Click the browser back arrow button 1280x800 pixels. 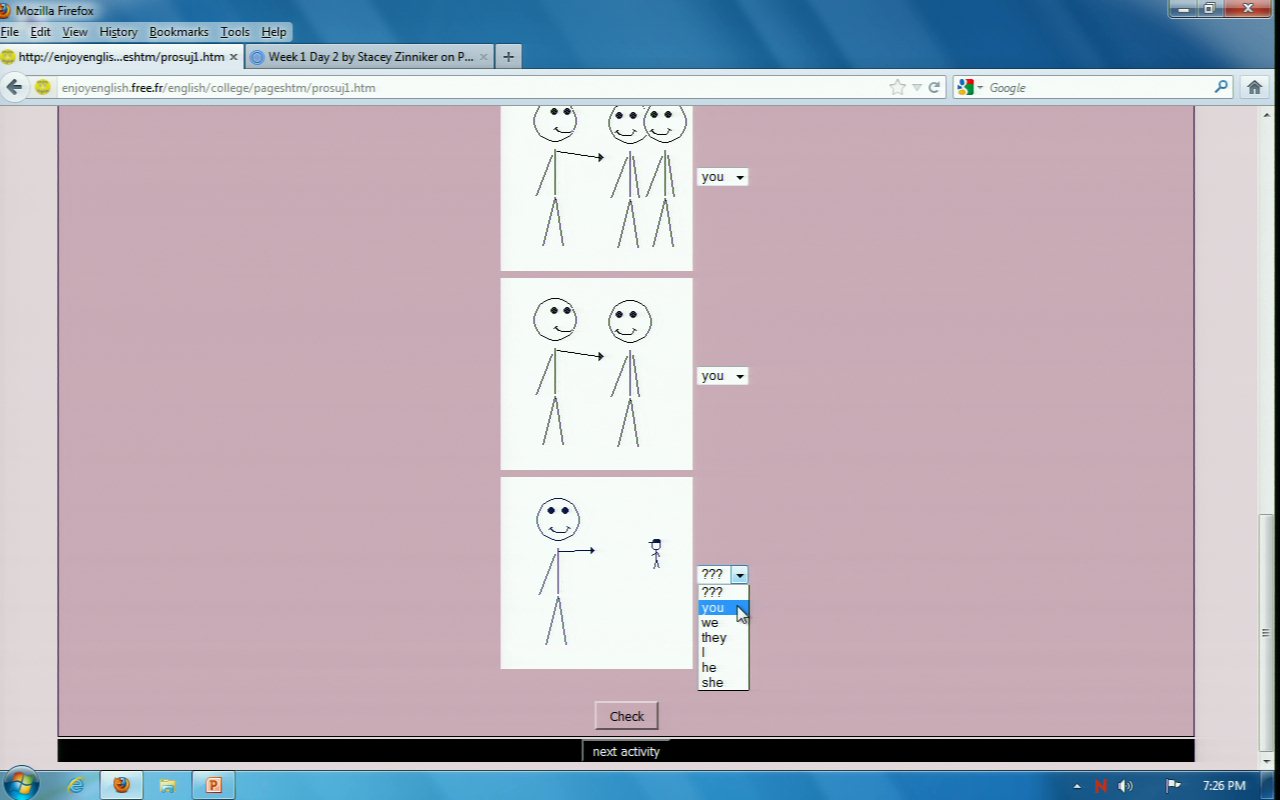[14, 87]
